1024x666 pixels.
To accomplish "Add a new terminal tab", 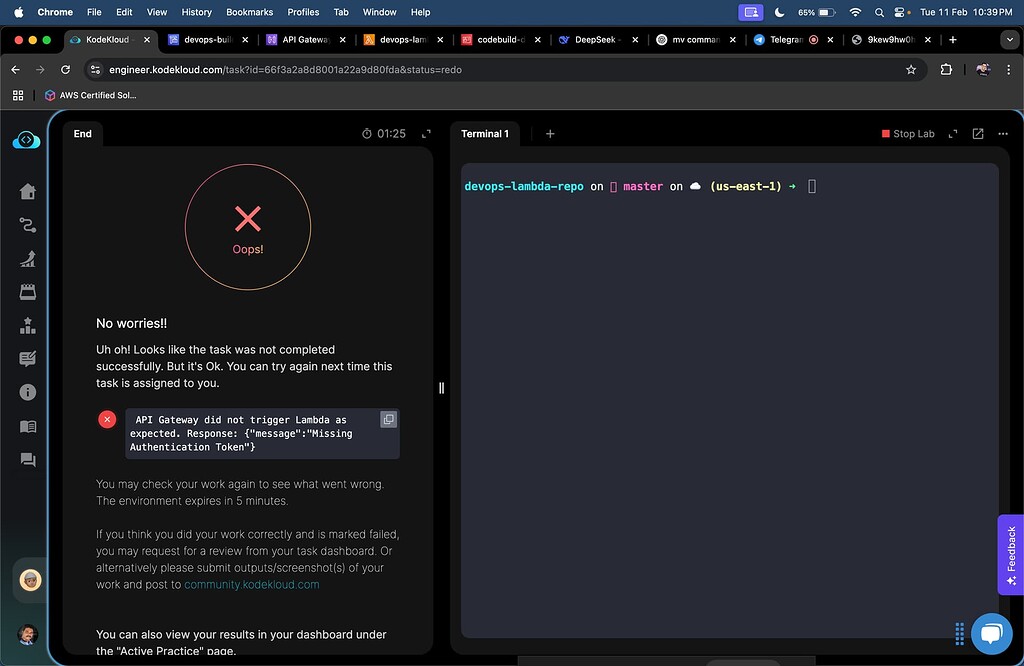I will (x=550, y=134).
